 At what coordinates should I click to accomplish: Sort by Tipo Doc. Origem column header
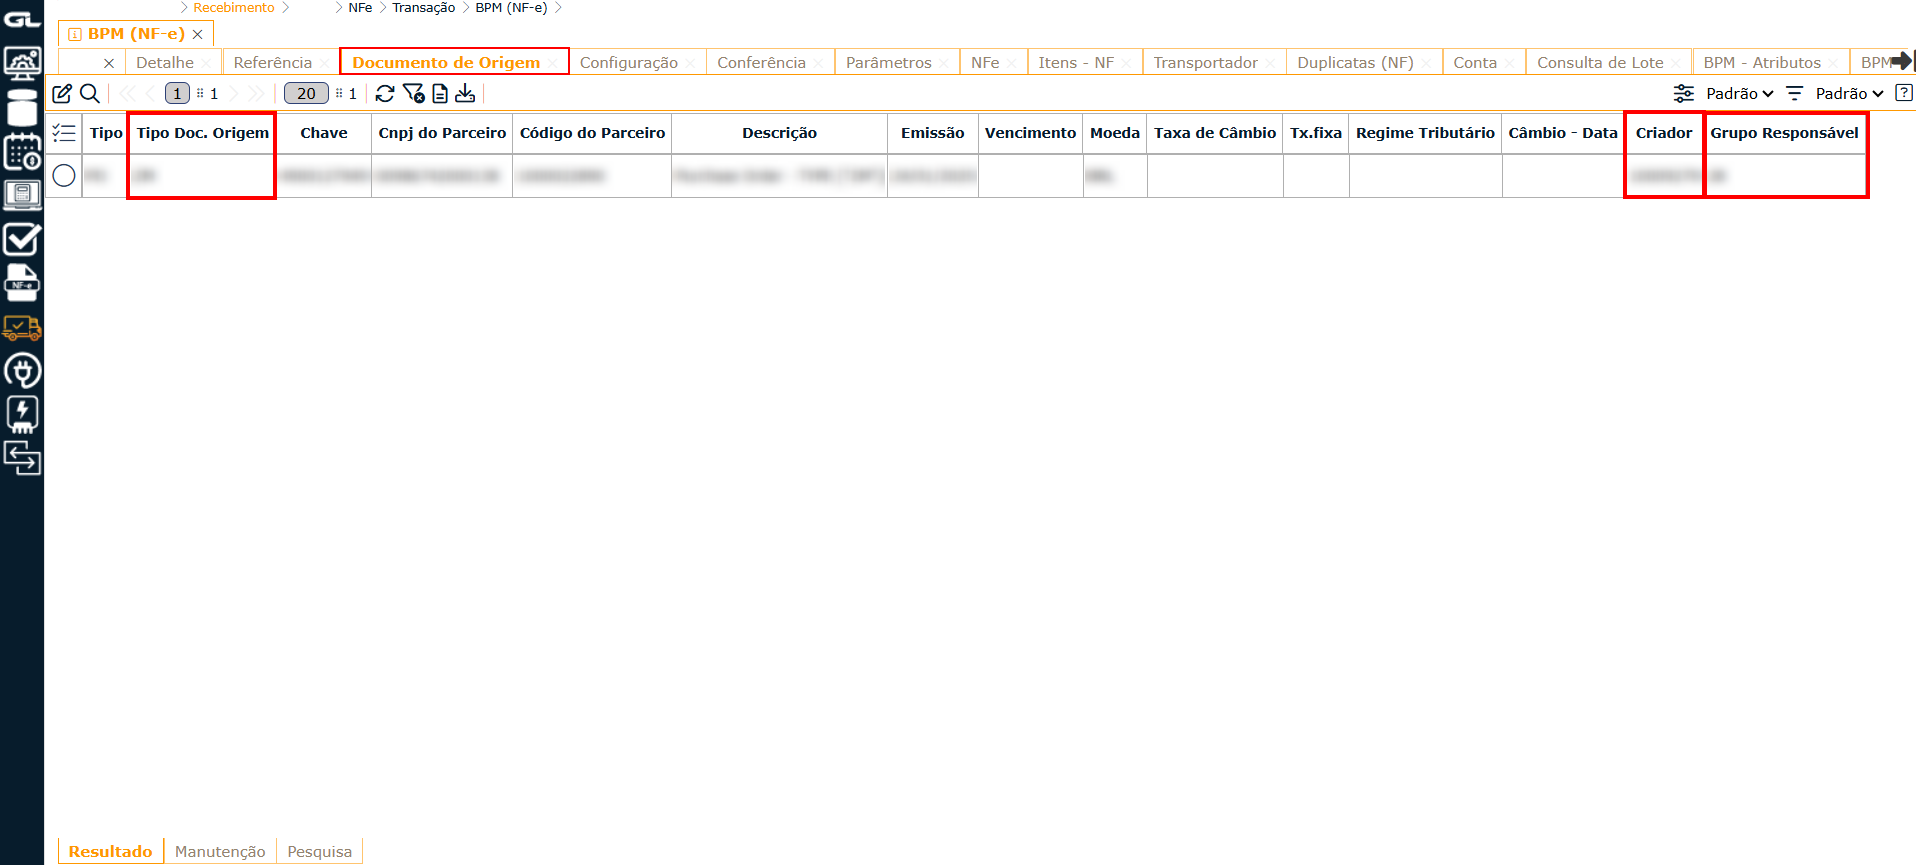[x=203, y=133]
